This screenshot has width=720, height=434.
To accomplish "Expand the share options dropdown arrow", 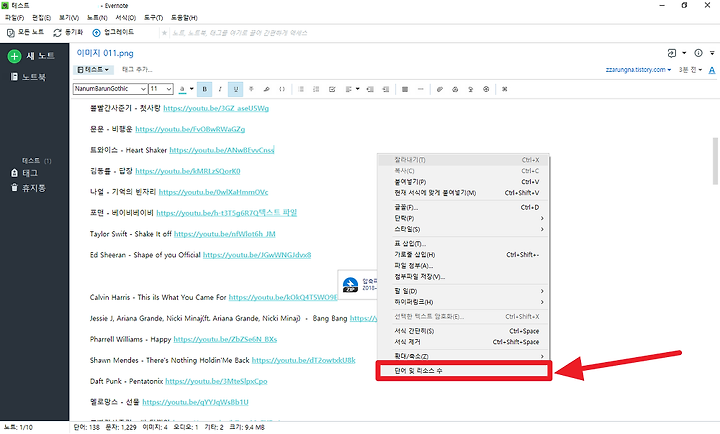I will pos(684,53).
